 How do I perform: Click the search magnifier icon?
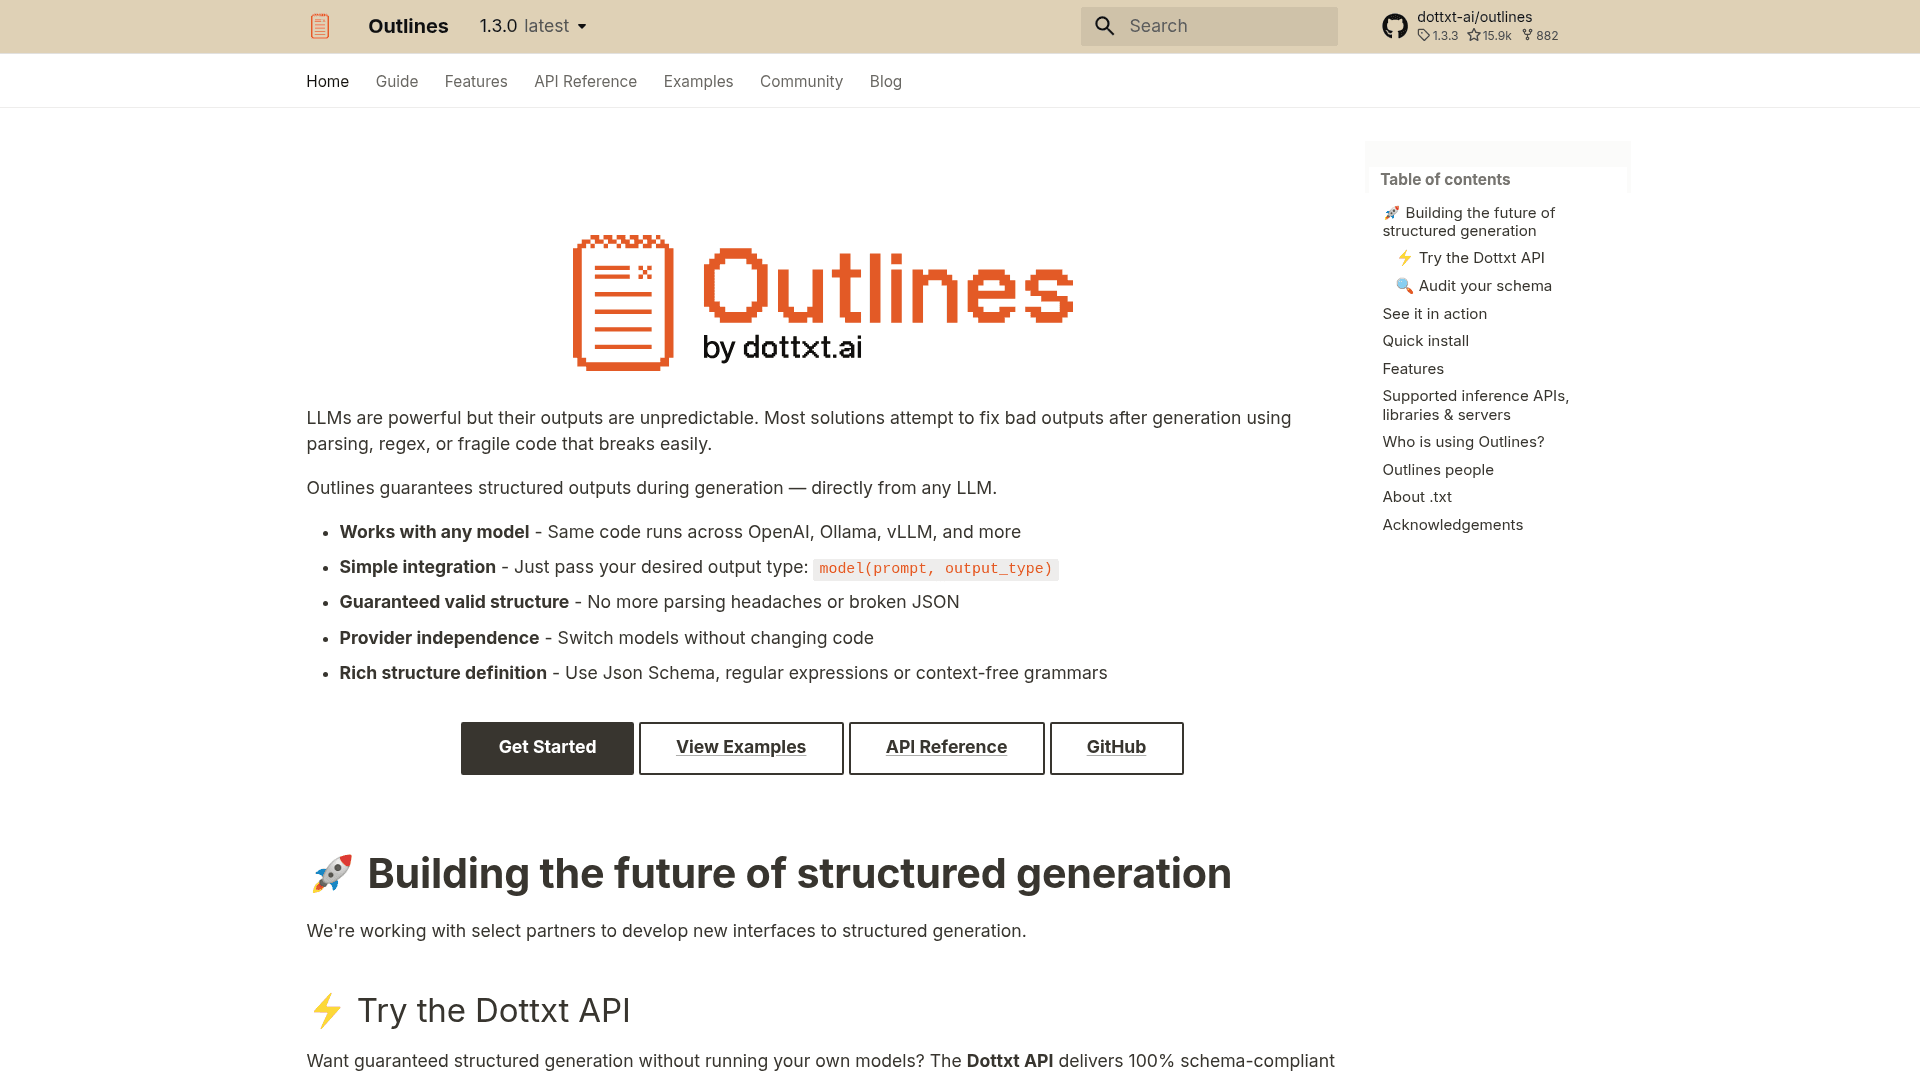tap(1104, 26)
